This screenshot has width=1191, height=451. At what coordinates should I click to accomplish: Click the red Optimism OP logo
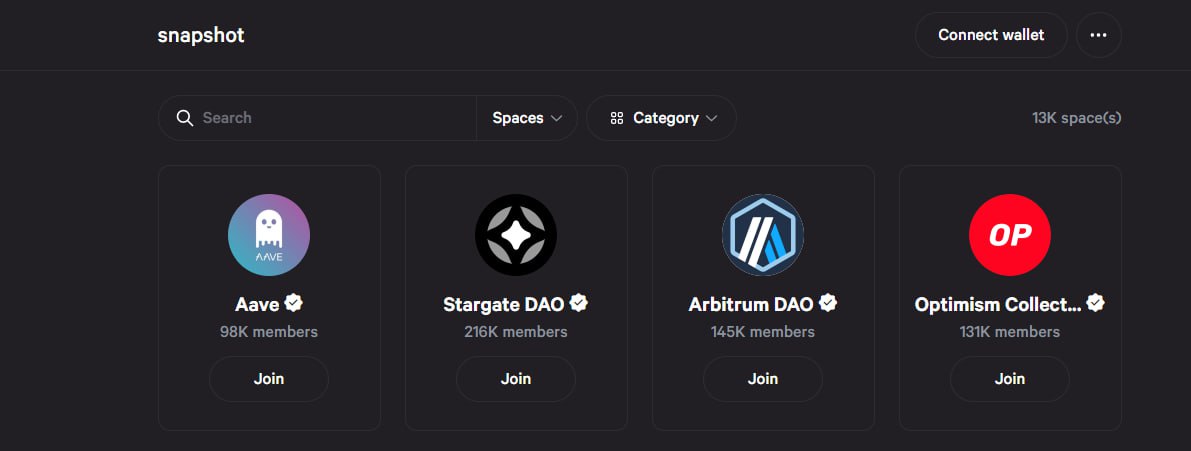pos(1010,235)
